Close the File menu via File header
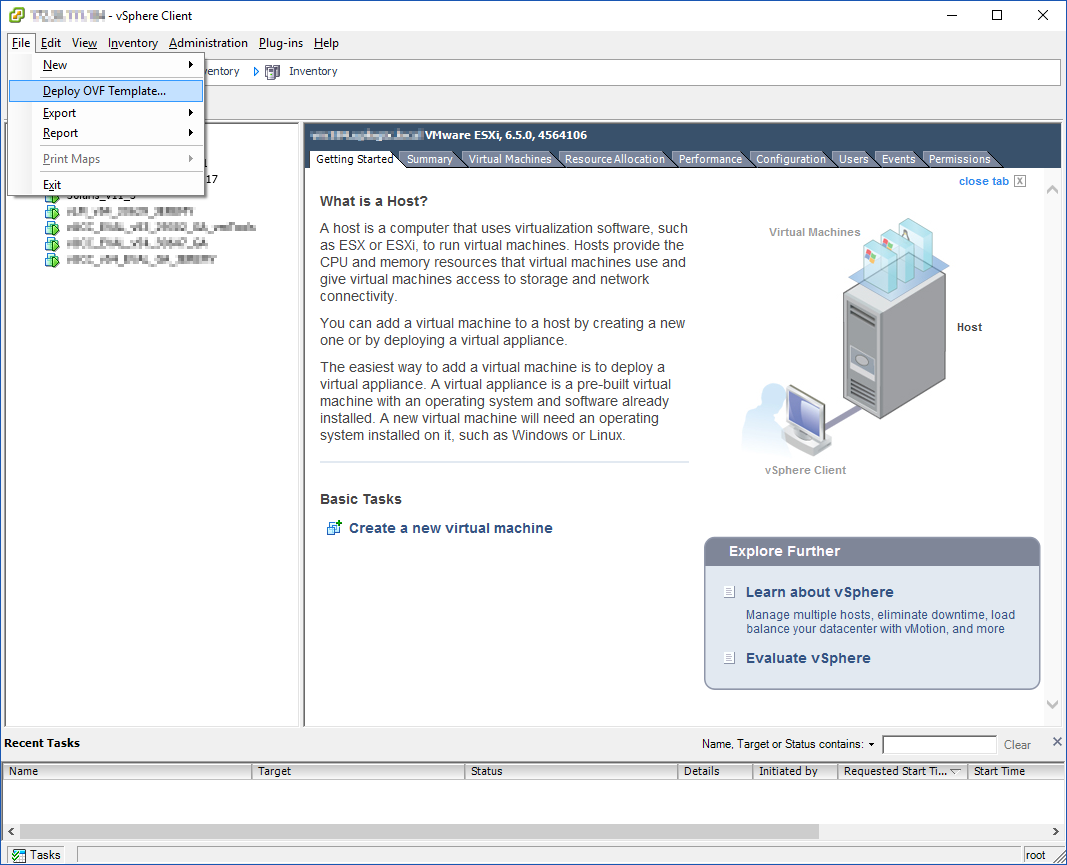This screenshot has width=1067, height=865. point(21,43)
